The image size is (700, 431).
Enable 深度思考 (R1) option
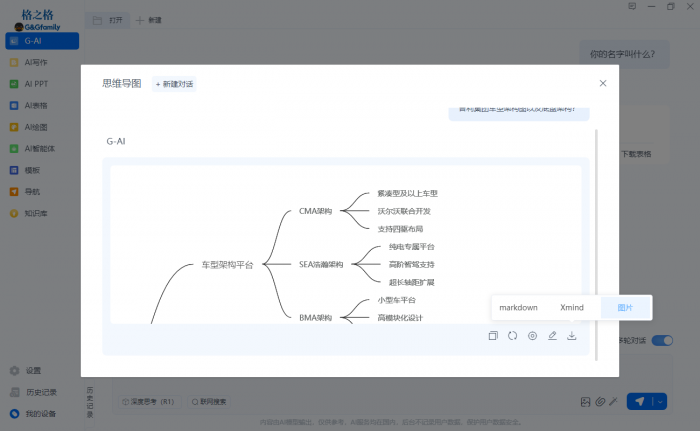[x=150, y=402]
